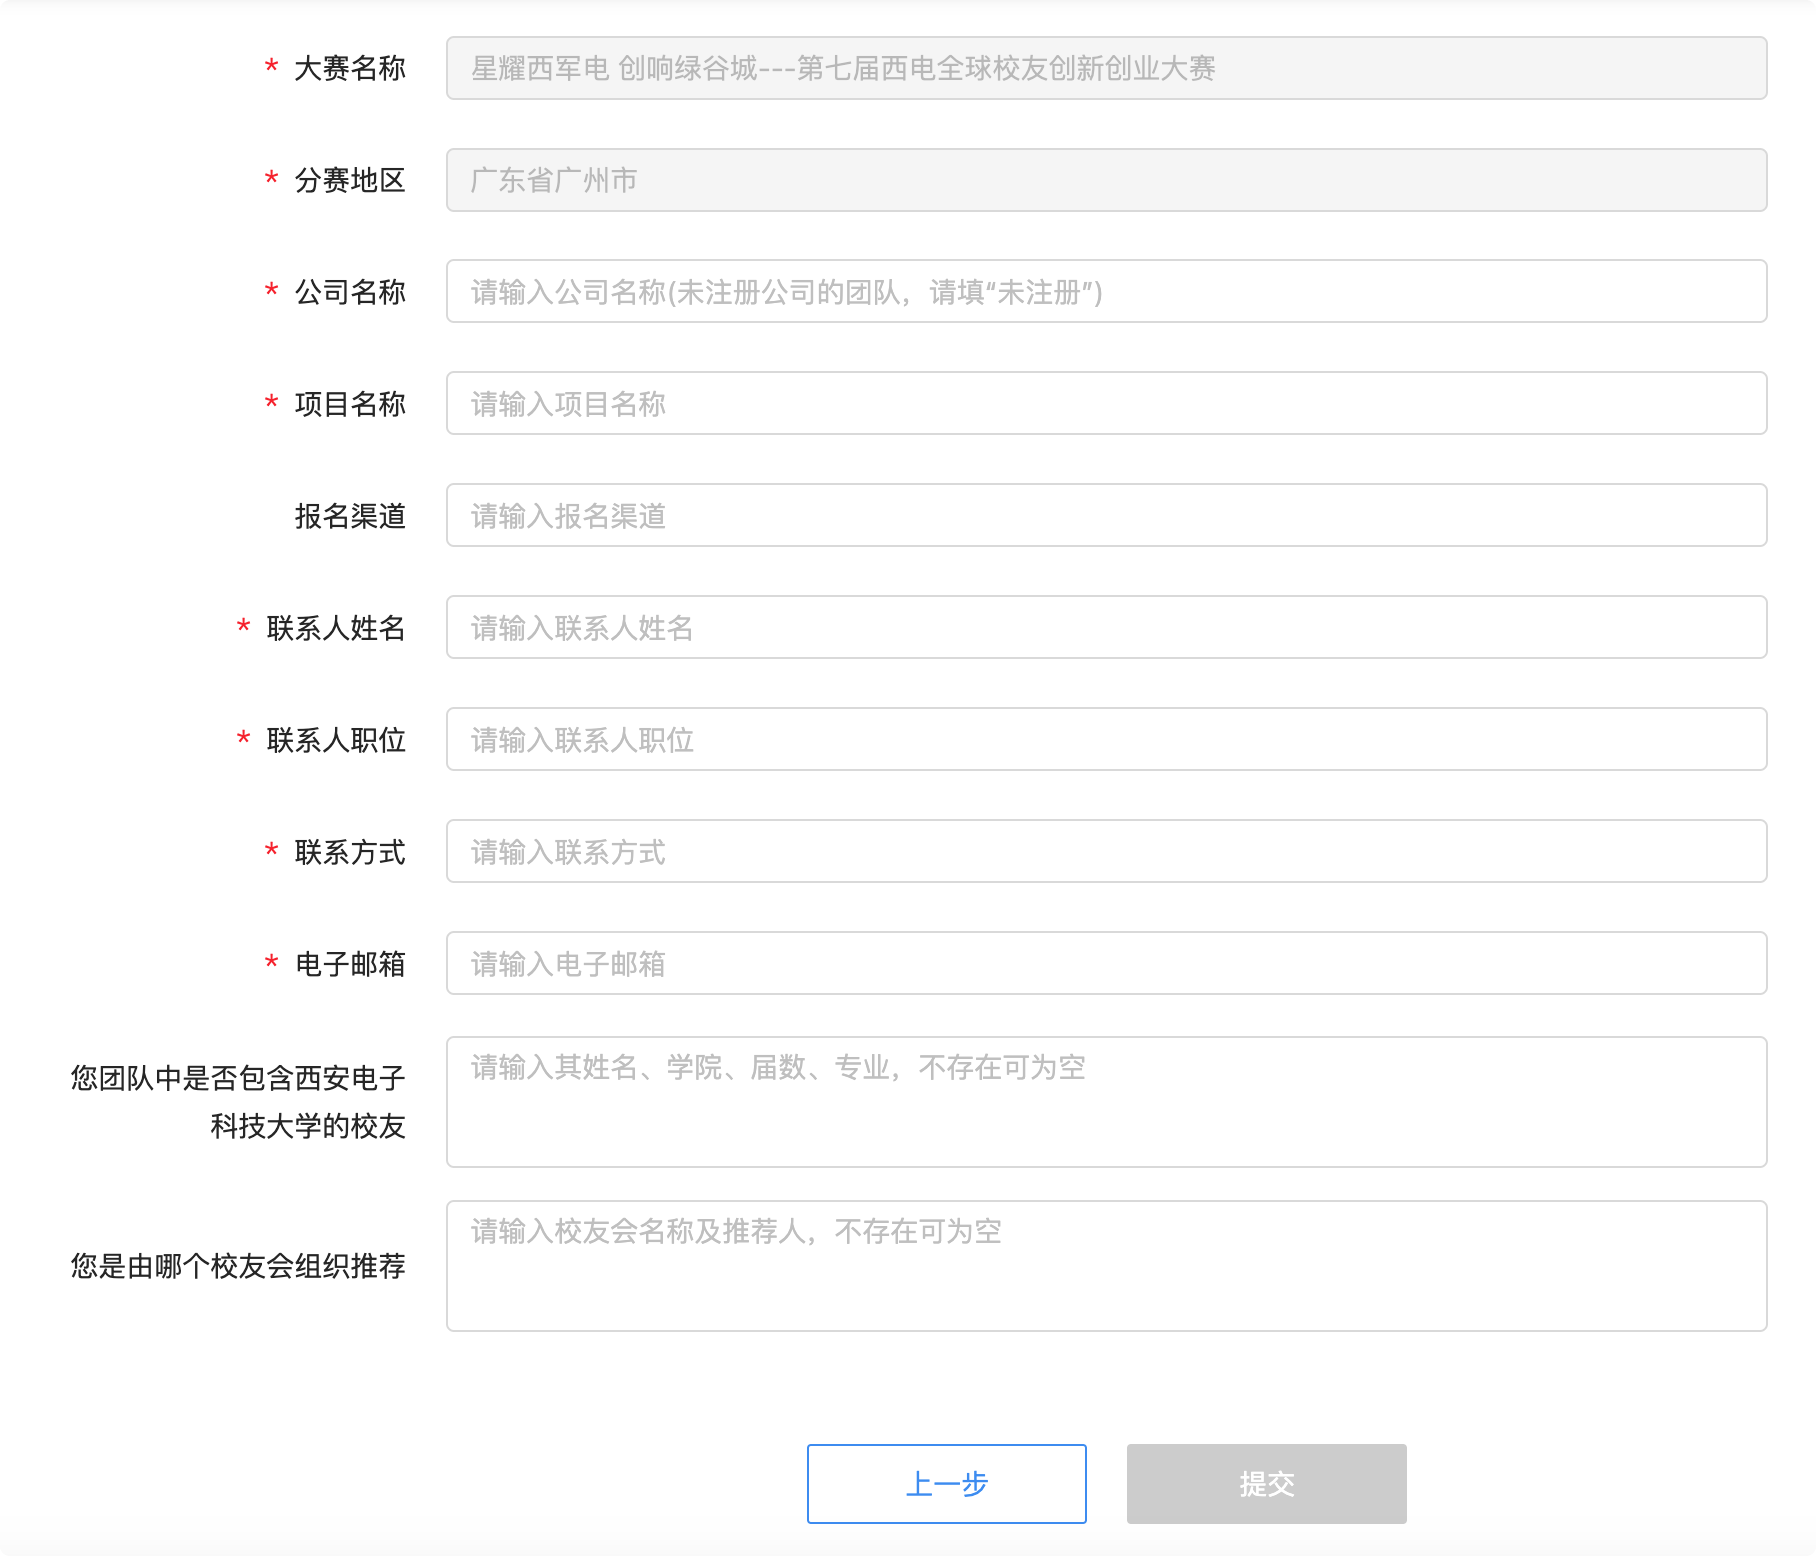
Task: Focus the 联系方式 input box
Action: pos(1106,851)
